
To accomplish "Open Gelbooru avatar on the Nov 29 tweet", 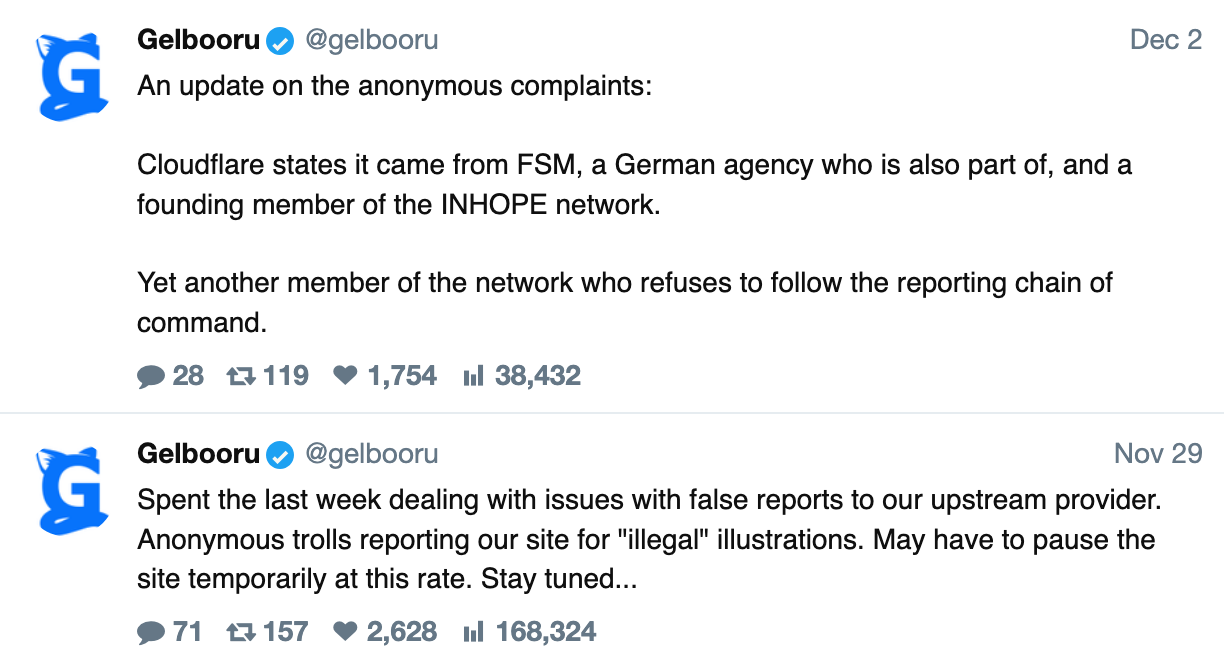I will coord(72,490).
